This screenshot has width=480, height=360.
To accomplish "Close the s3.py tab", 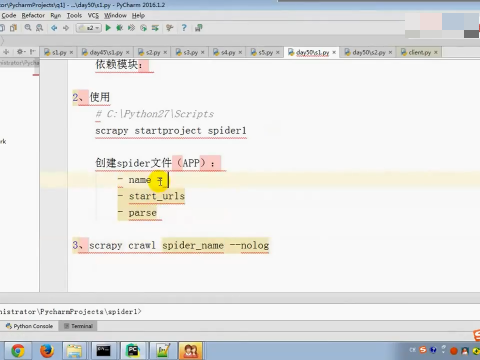I will [203, 52].
